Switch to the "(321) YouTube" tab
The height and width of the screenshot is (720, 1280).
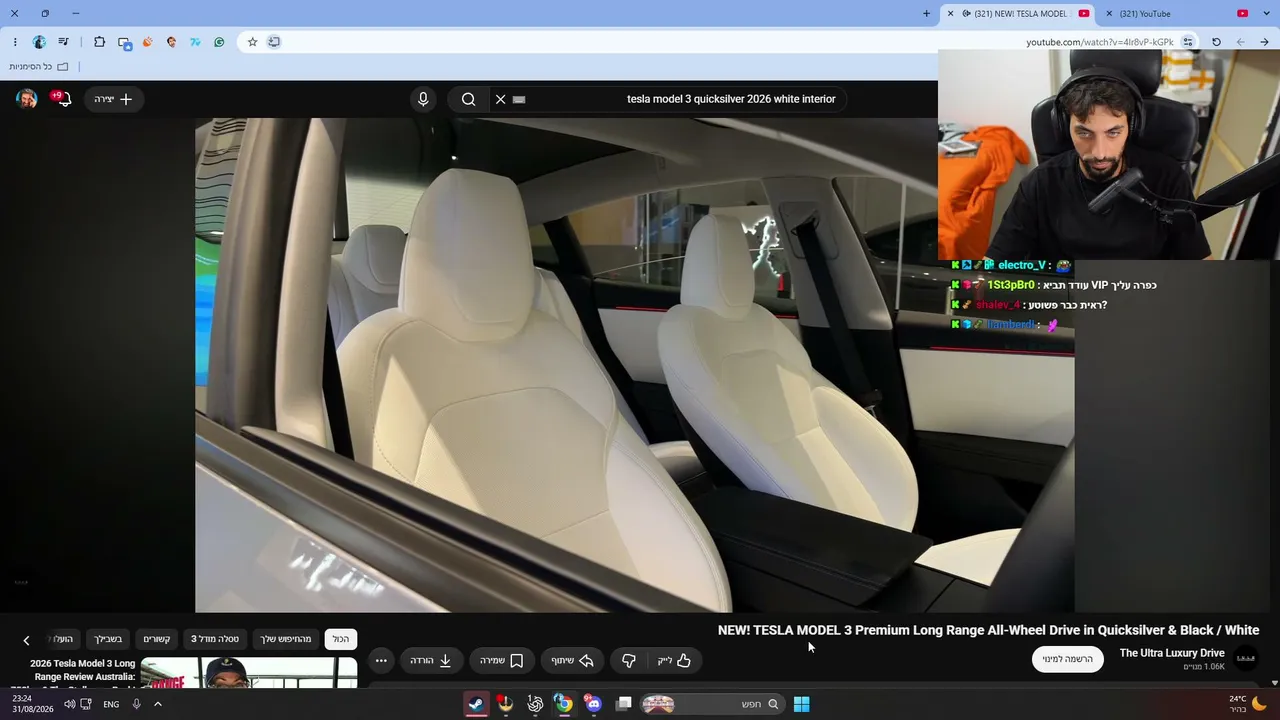coord(1175,14)
